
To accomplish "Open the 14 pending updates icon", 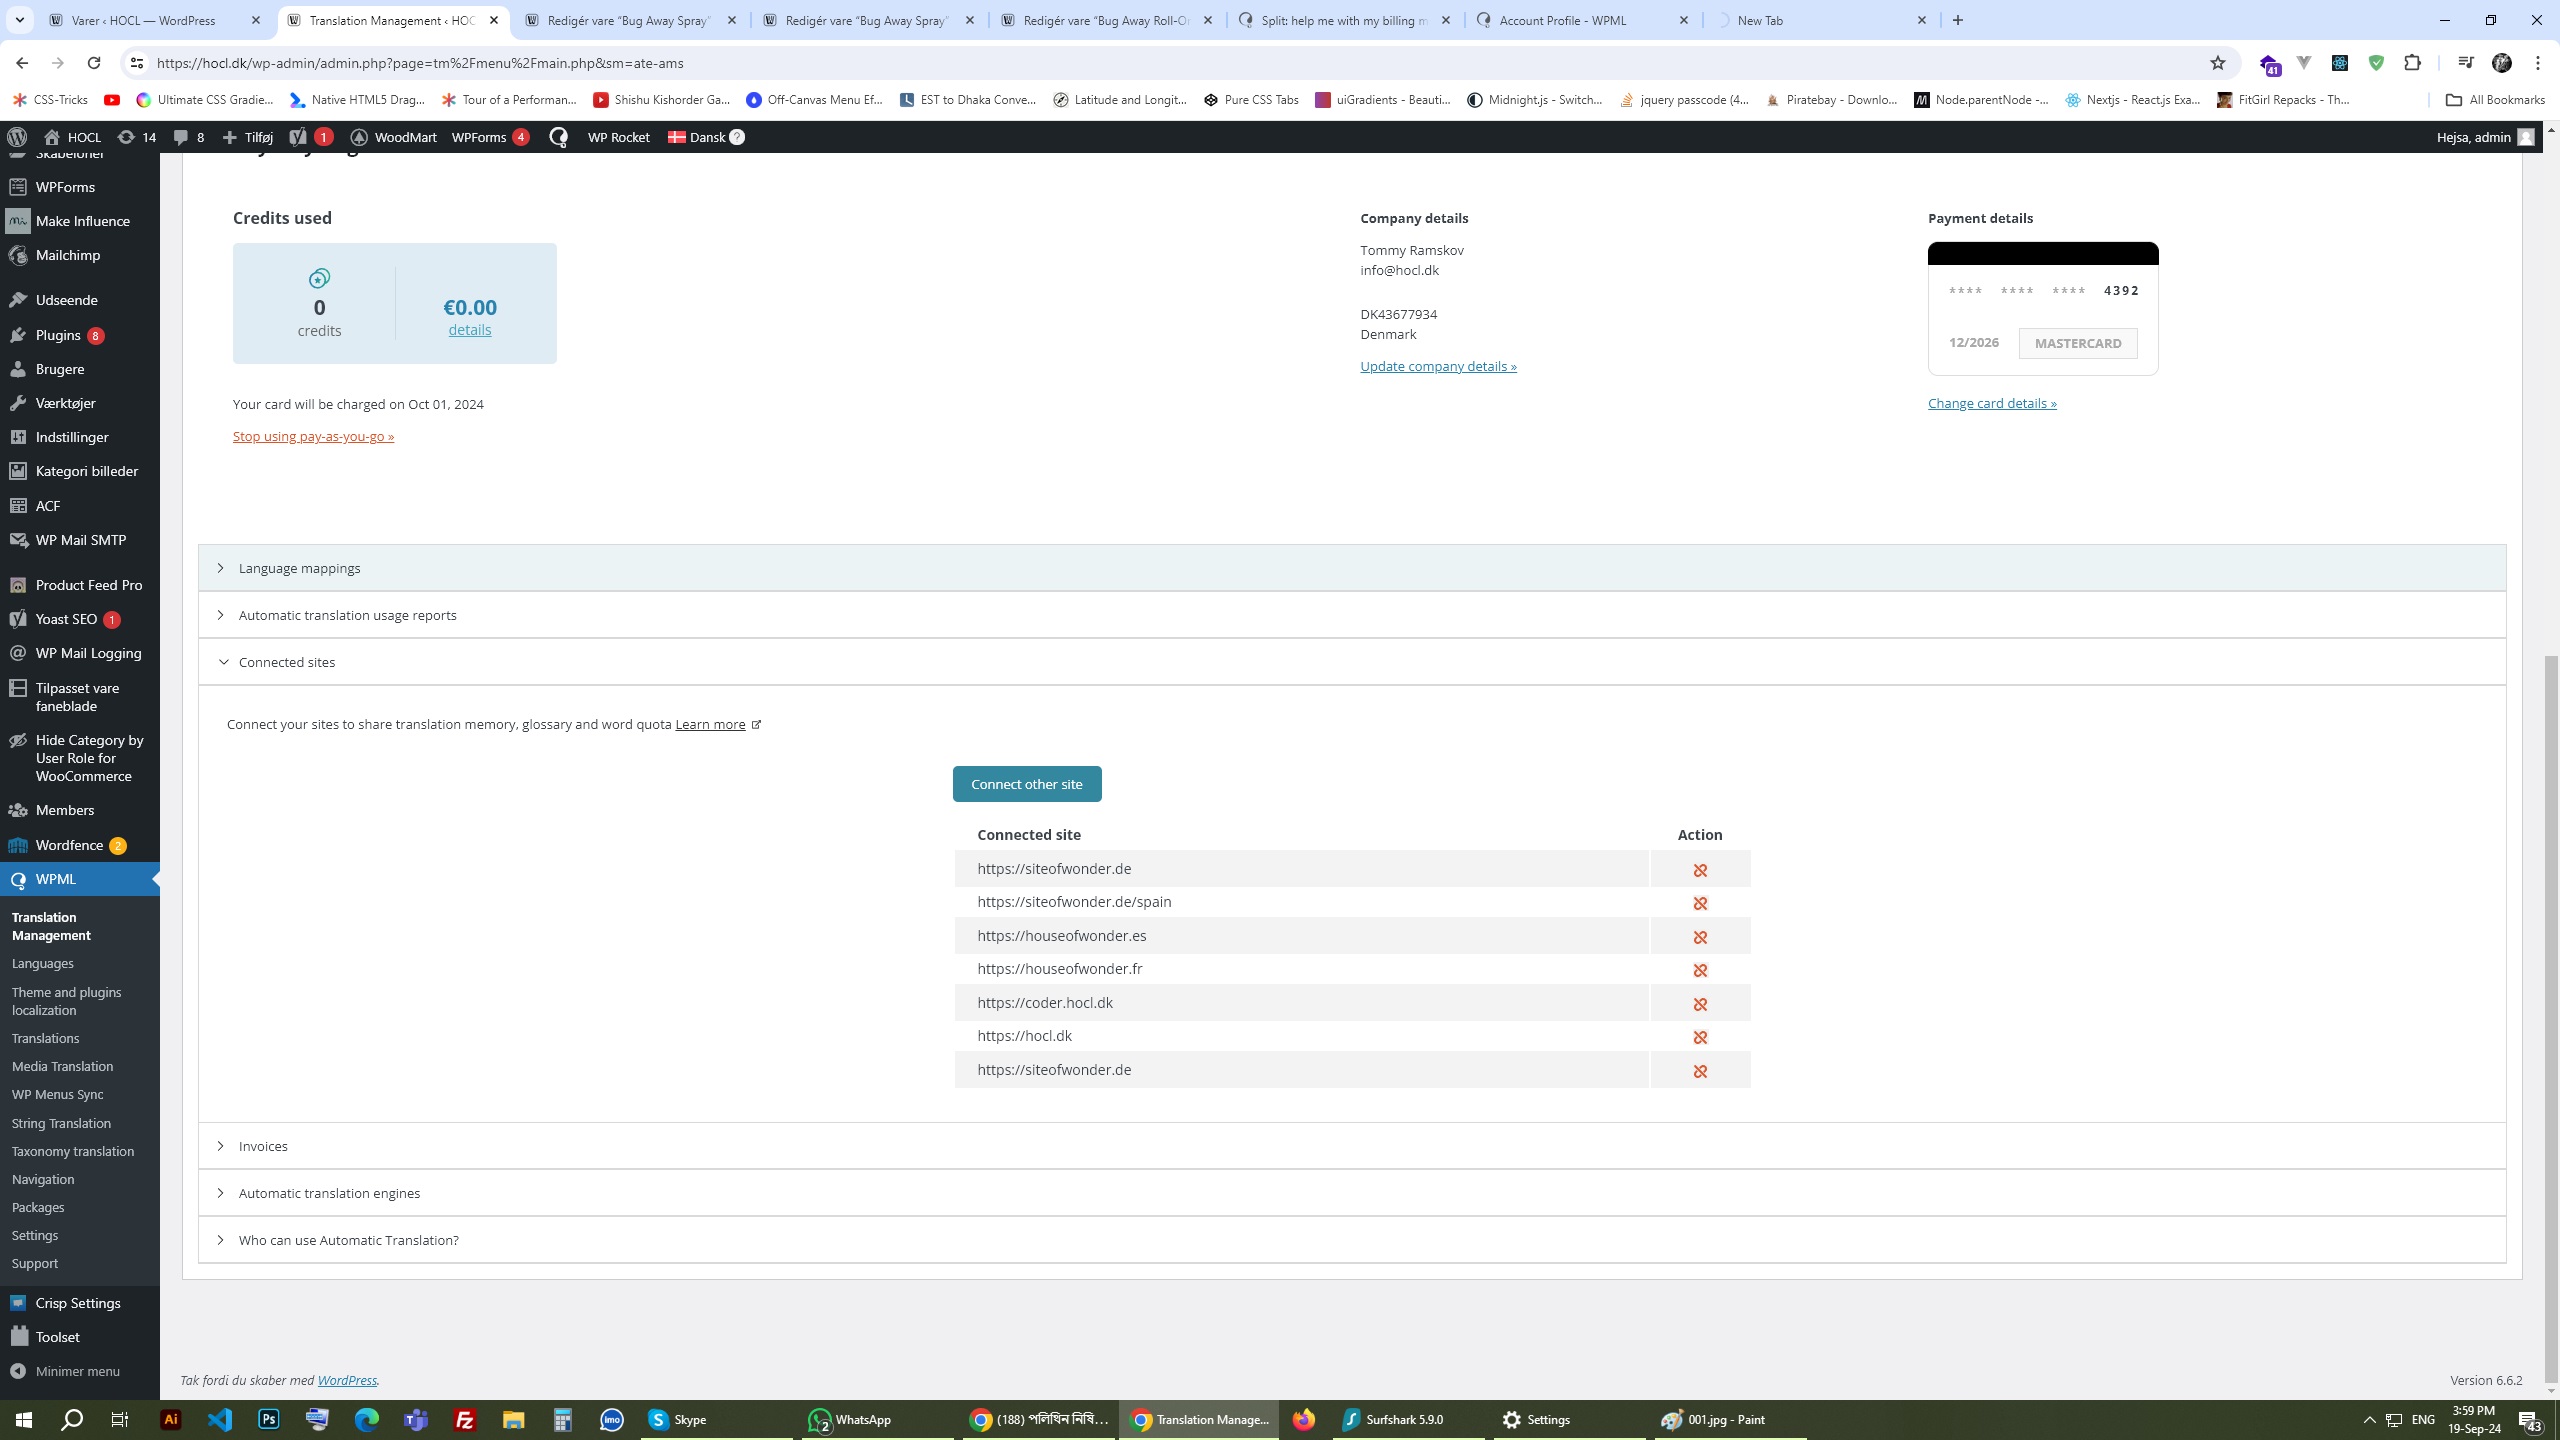I will click(137, 137).
